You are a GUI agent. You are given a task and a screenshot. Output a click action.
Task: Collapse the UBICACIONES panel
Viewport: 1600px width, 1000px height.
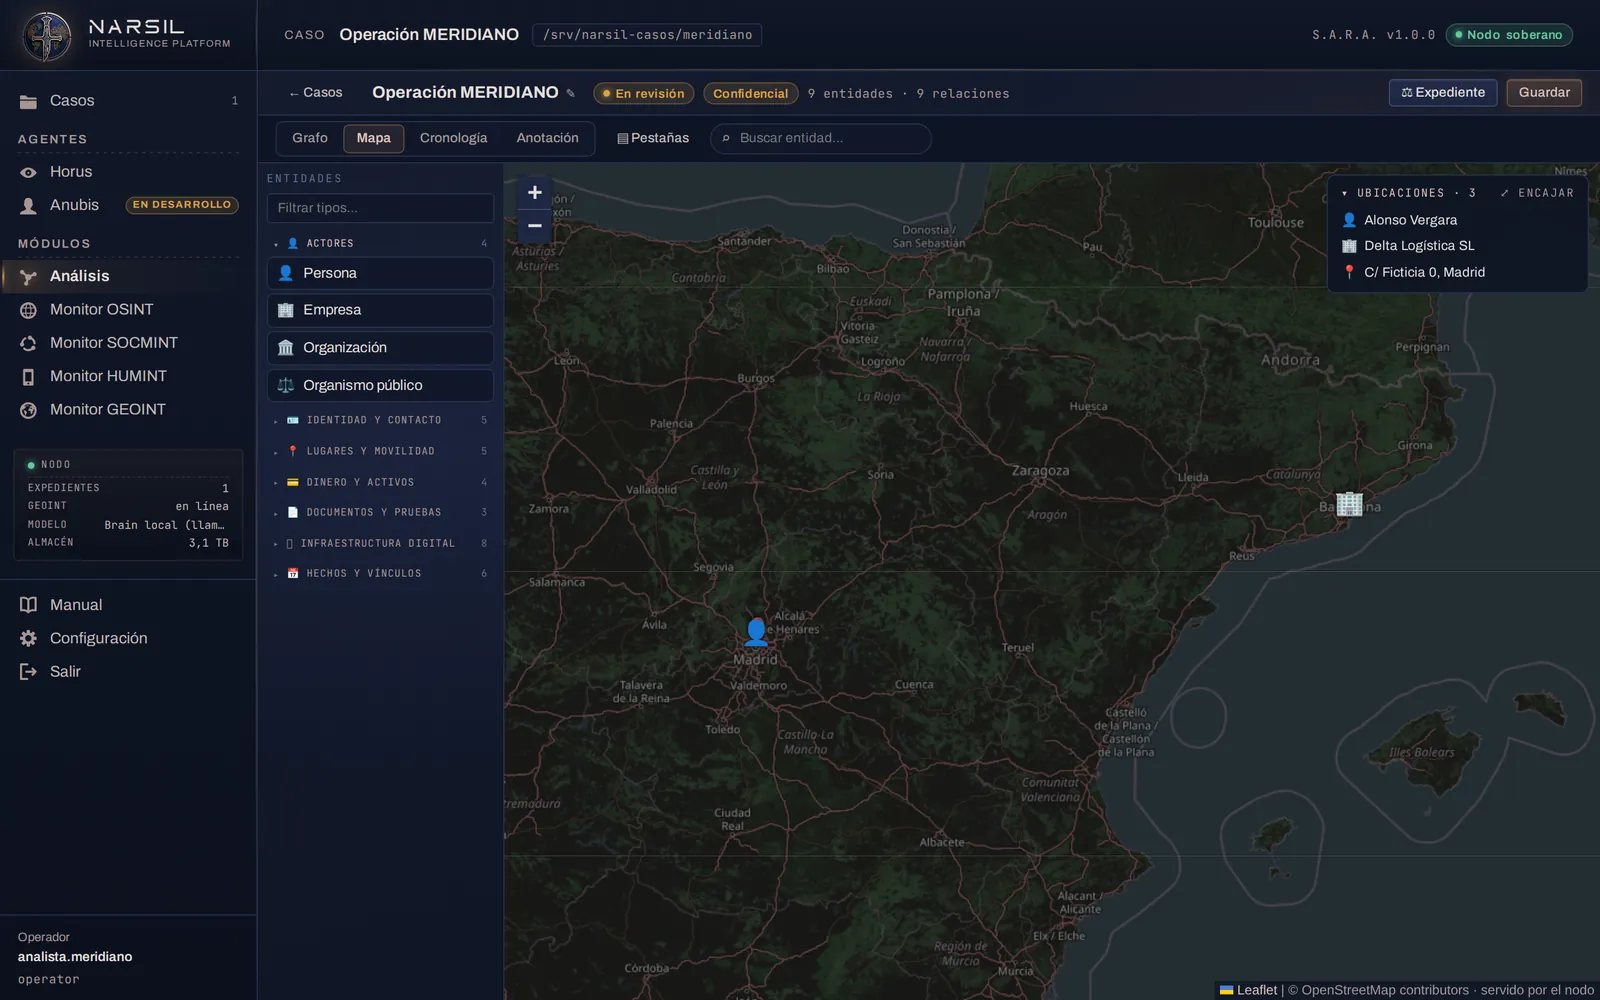pyautogui.click(x=1407, y=193)
